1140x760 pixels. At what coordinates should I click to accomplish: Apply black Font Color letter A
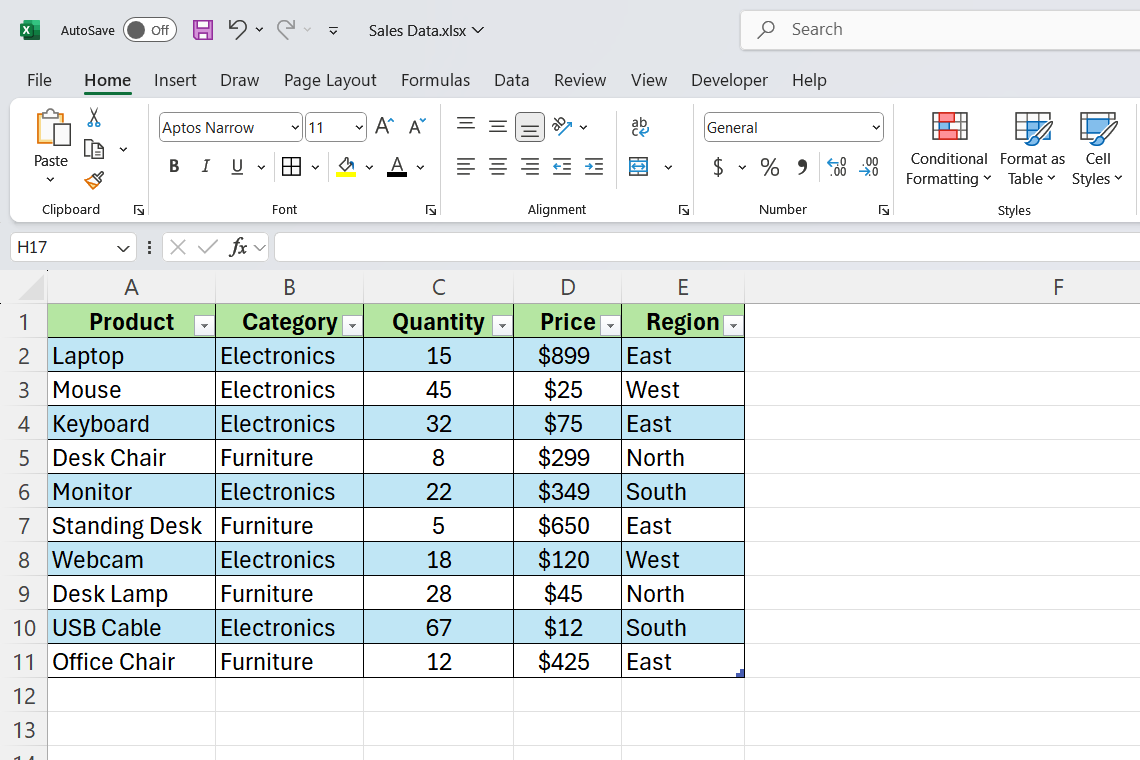pyautogui.click(x=397, y=167)
